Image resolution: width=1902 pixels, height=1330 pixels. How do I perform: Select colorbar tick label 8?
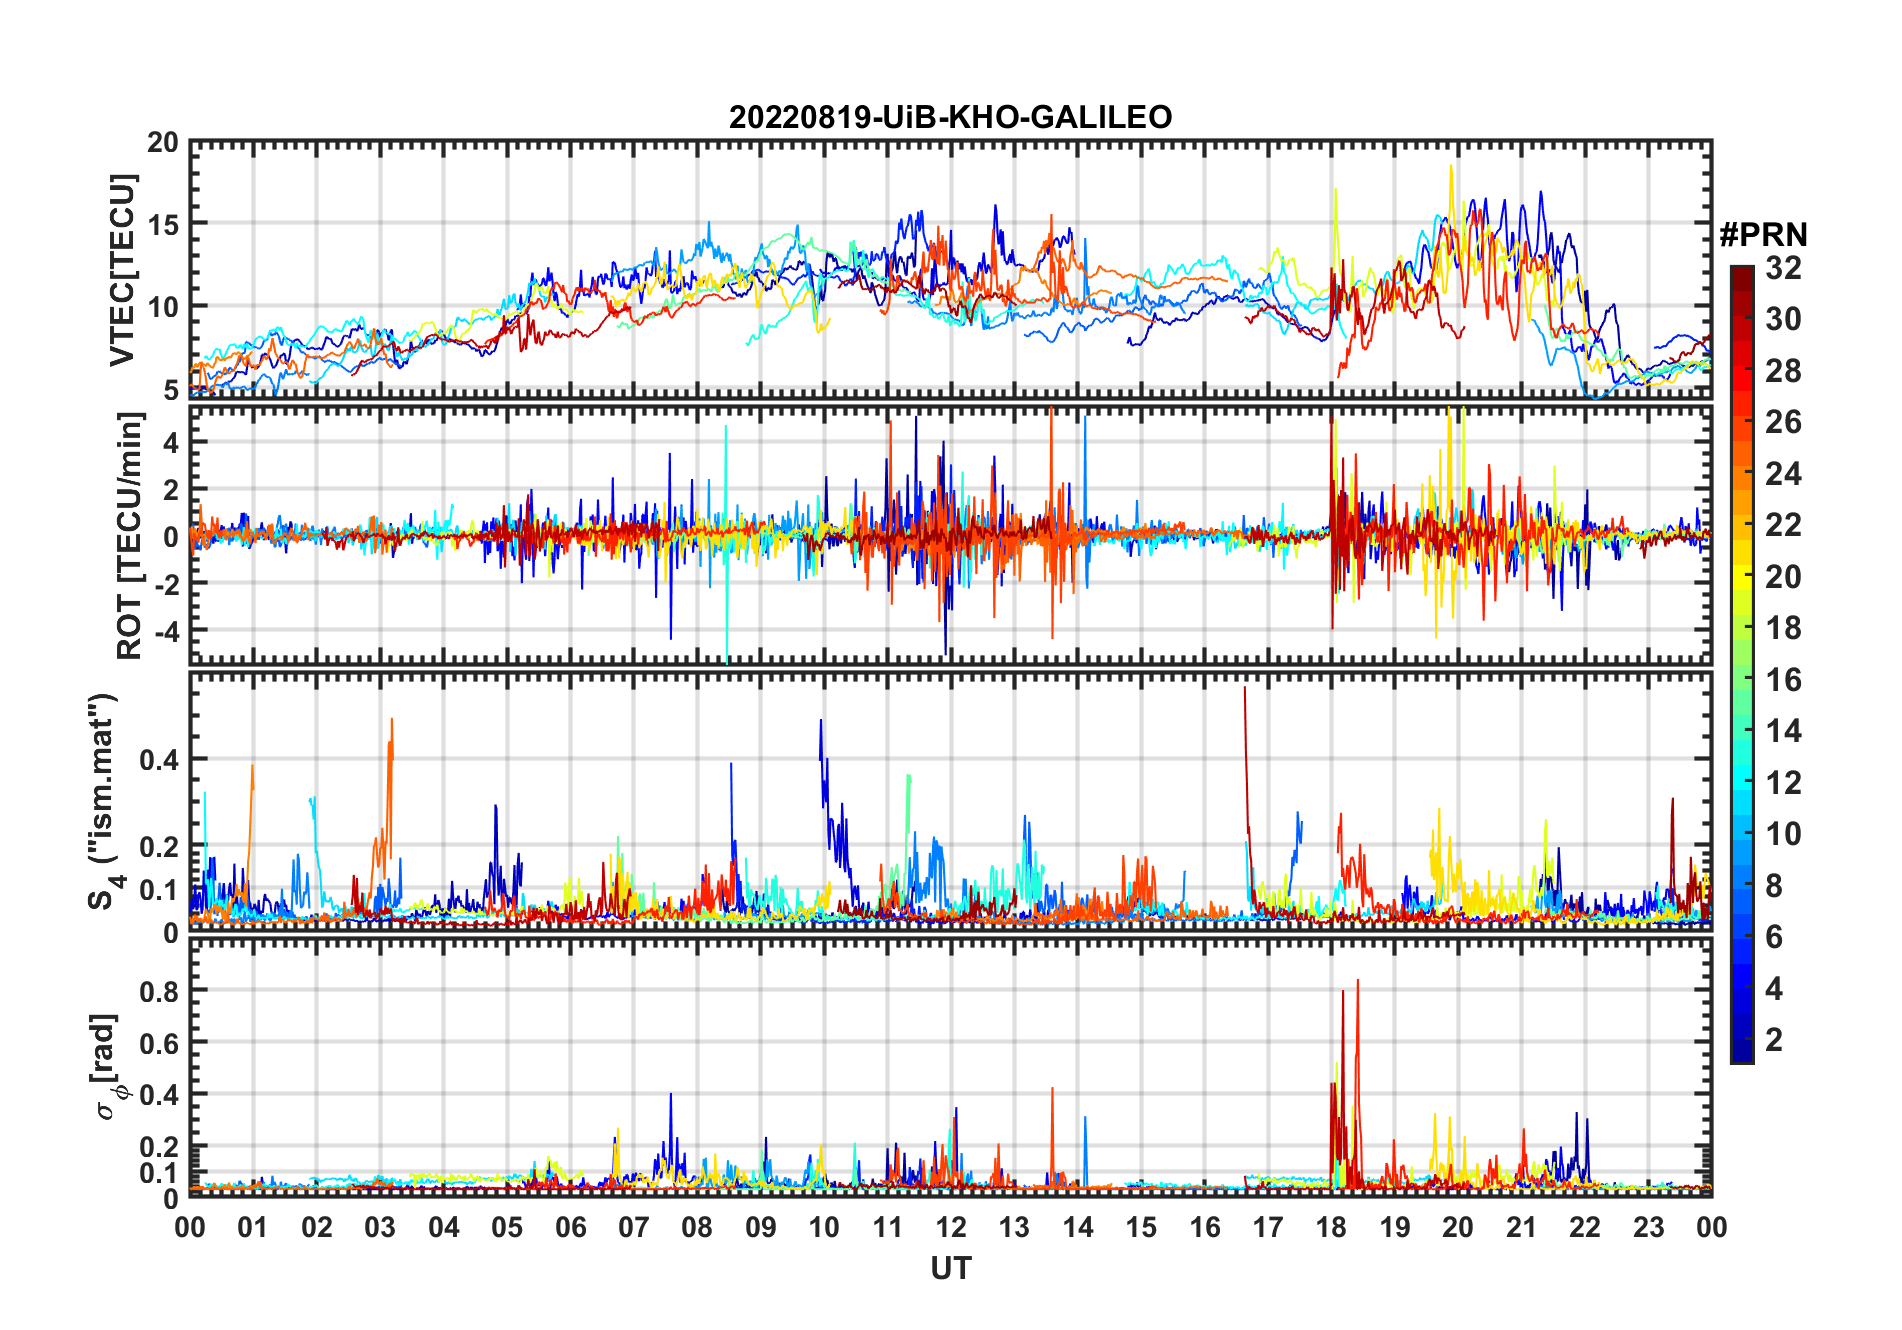click(1774, 886)
